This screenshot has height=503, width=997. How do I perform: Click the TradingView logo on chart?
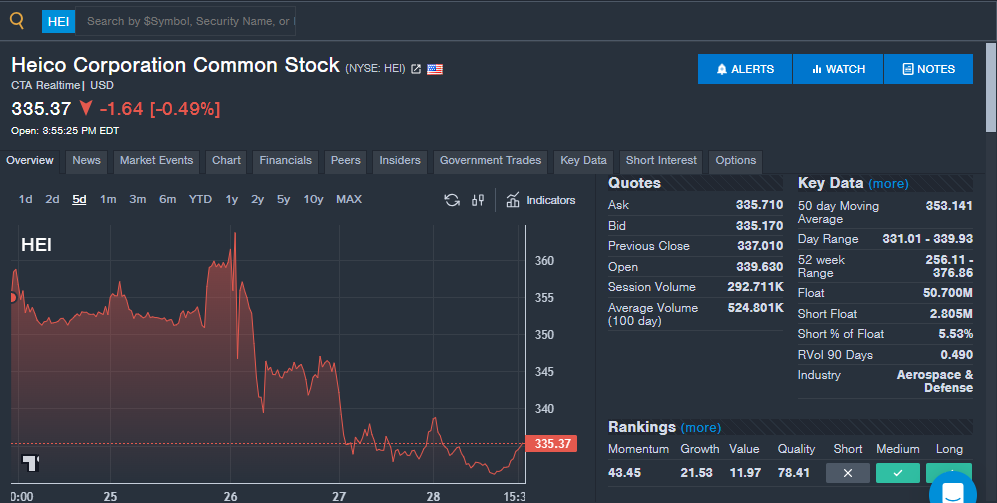tap(30, 463)
